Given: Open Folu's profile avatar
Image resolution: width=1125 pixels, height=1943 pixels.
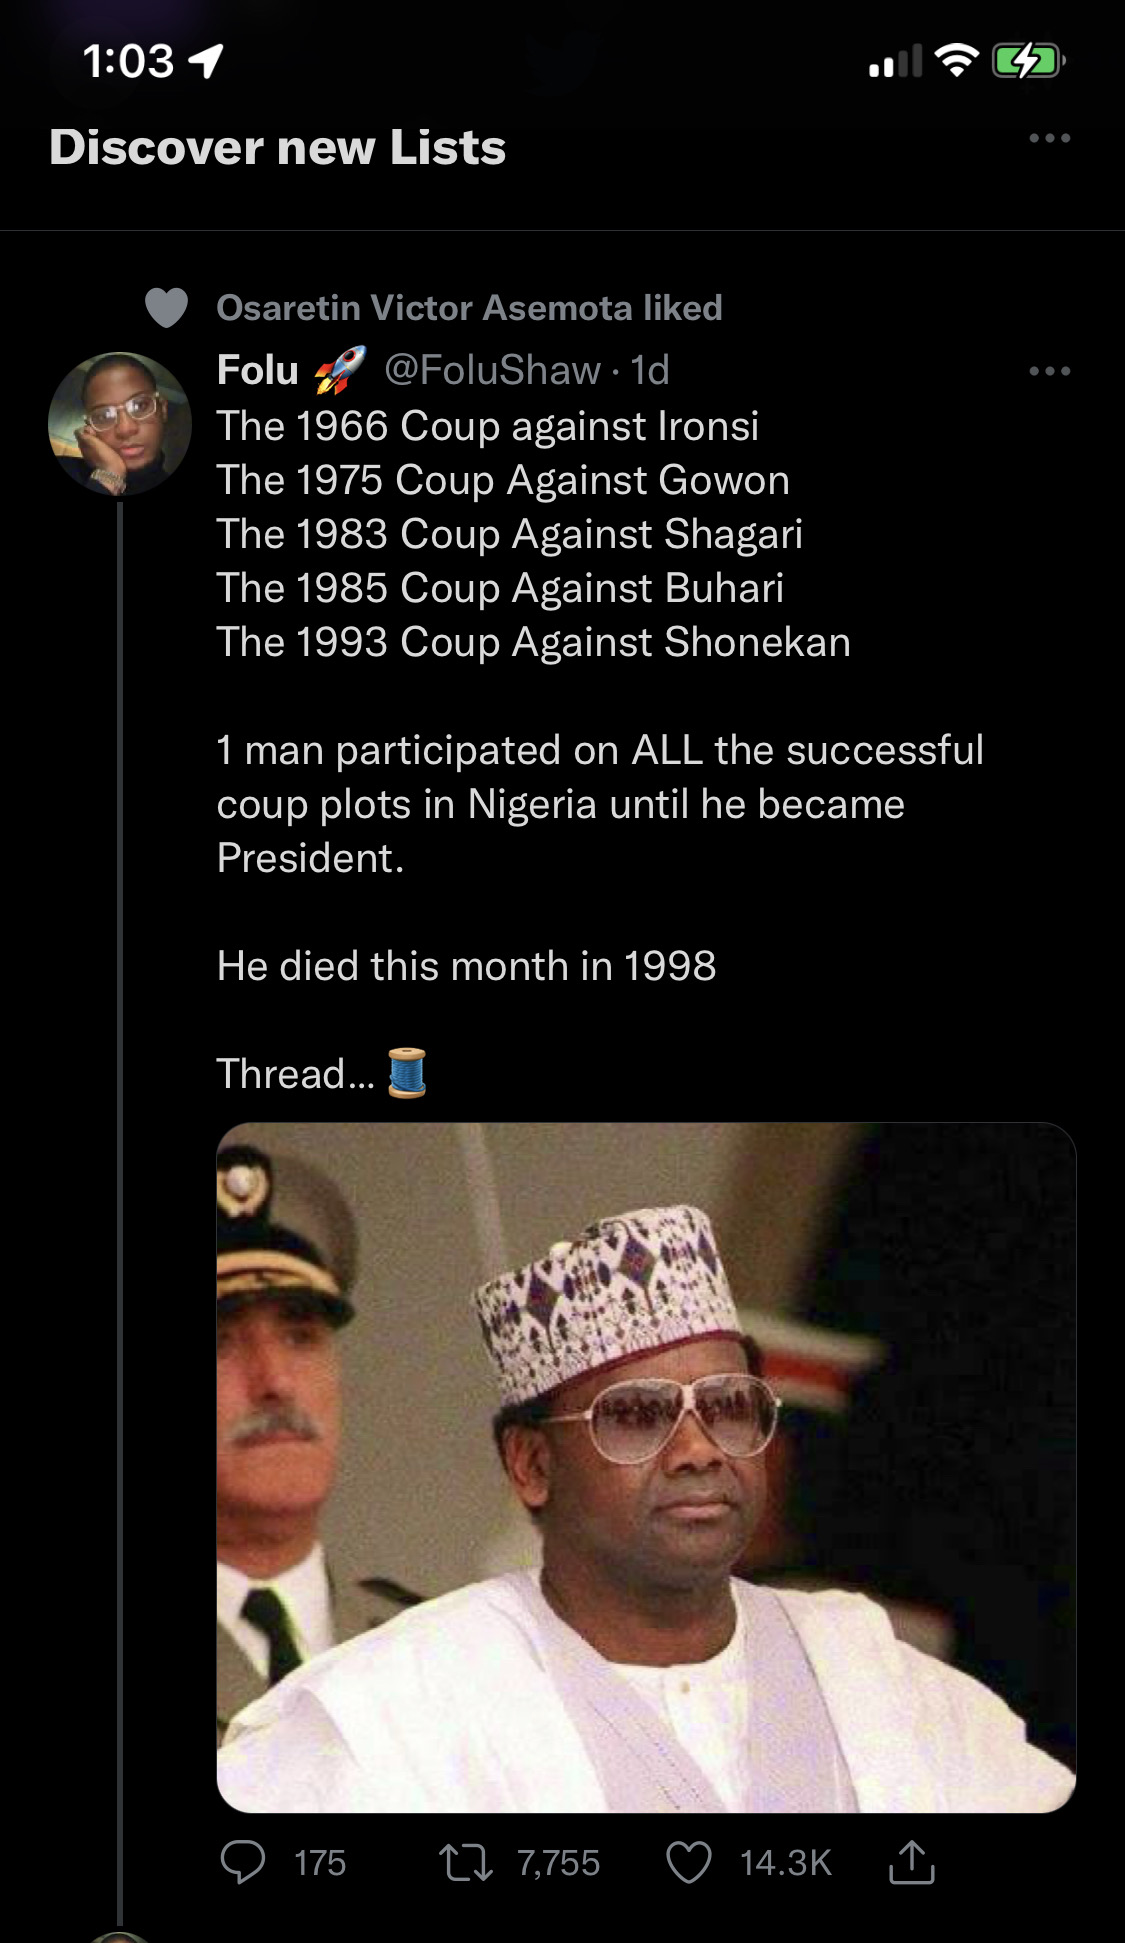Looking at the screenshot, I should click(120, 423).
